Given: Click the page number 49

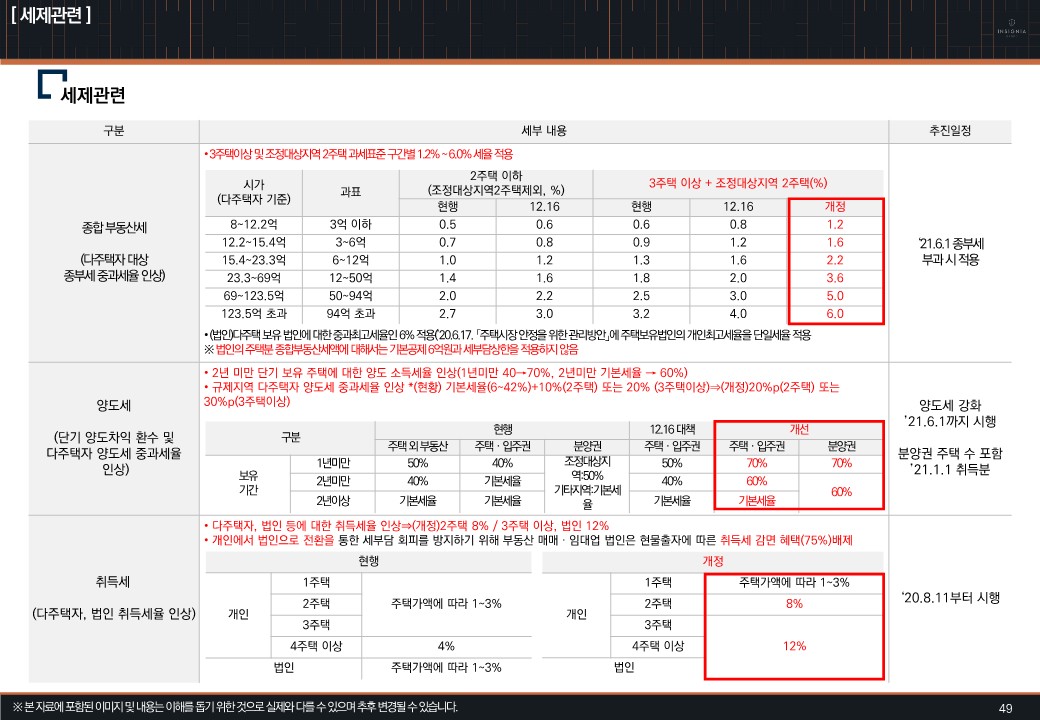Looking at the screenshot, I should pyautogui.click(x=1006, y=707).
